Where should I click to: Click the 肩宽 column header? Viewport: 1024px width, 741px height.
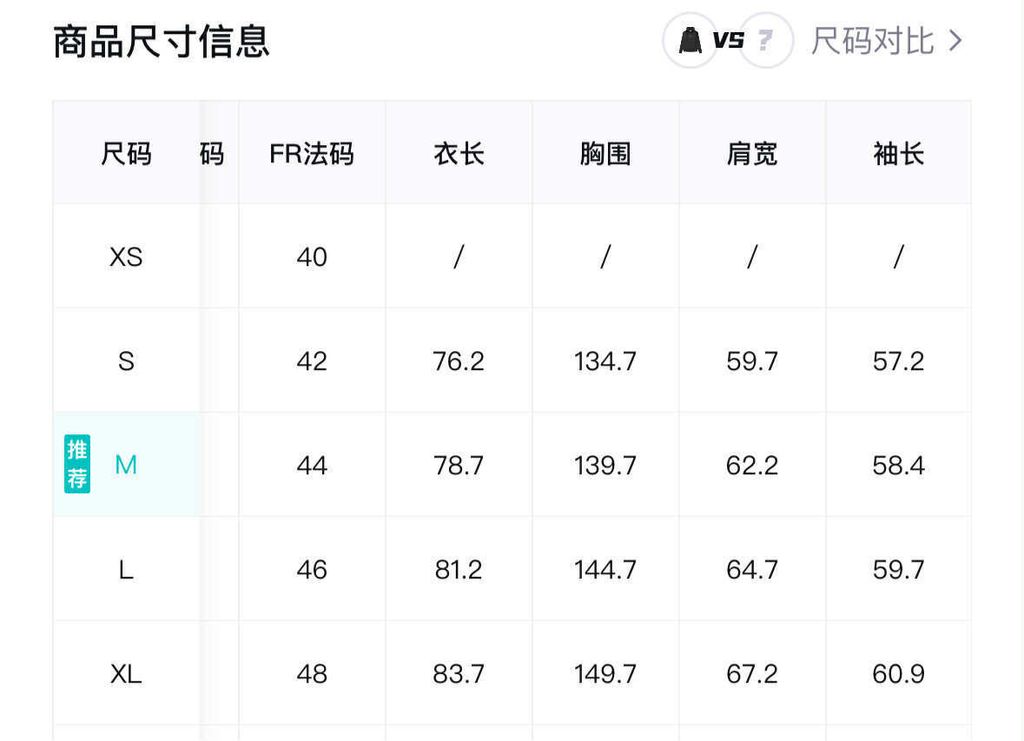point(752,154)
